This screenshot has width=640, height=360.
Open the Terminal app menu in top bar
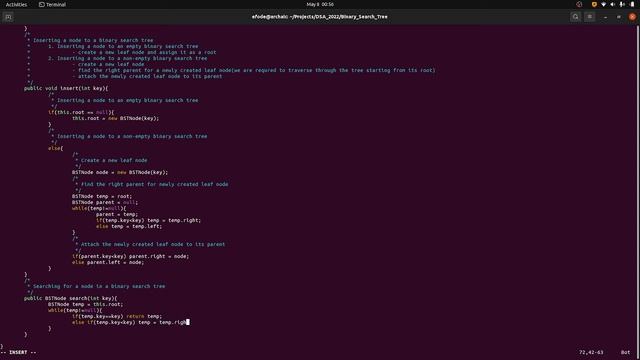(52, 4)
